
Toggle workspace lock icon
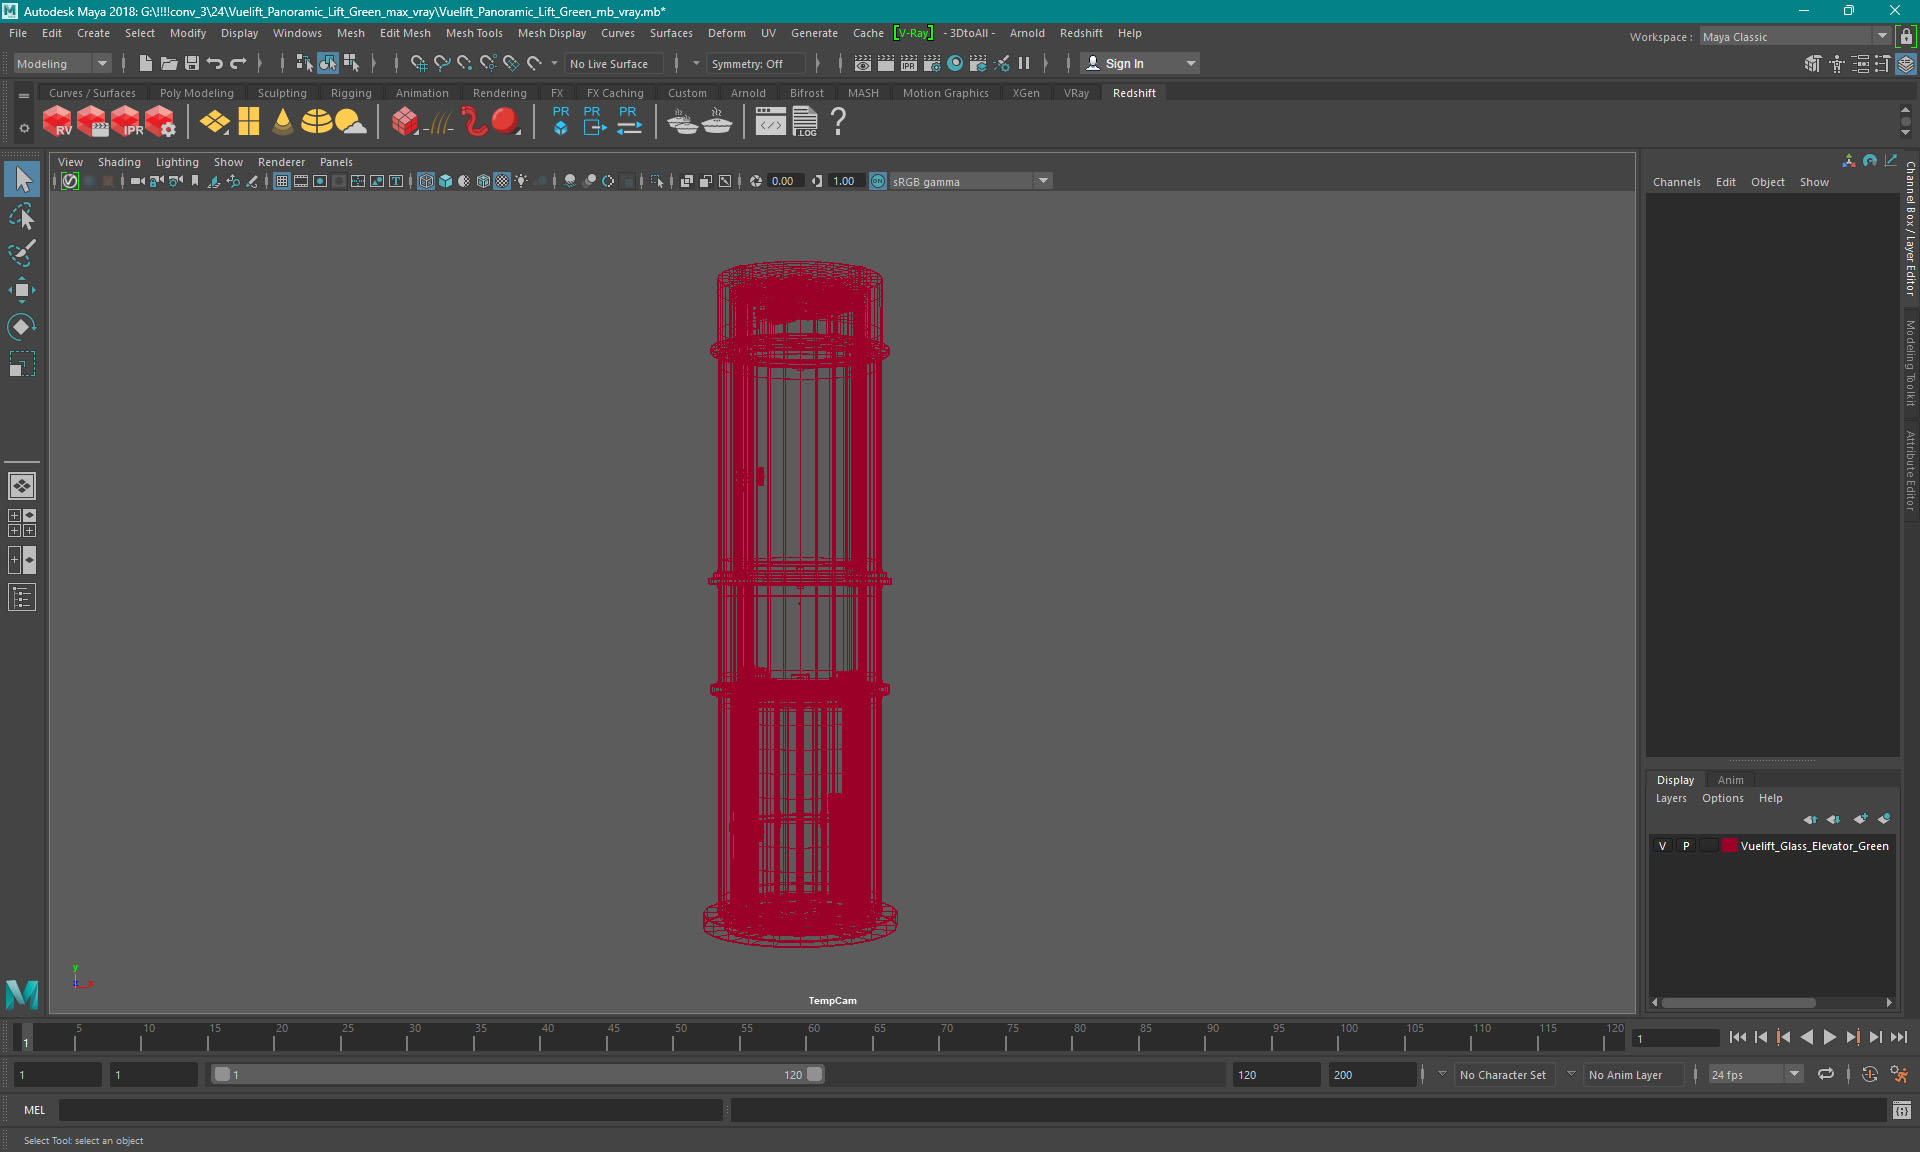tap(1906, 37)
